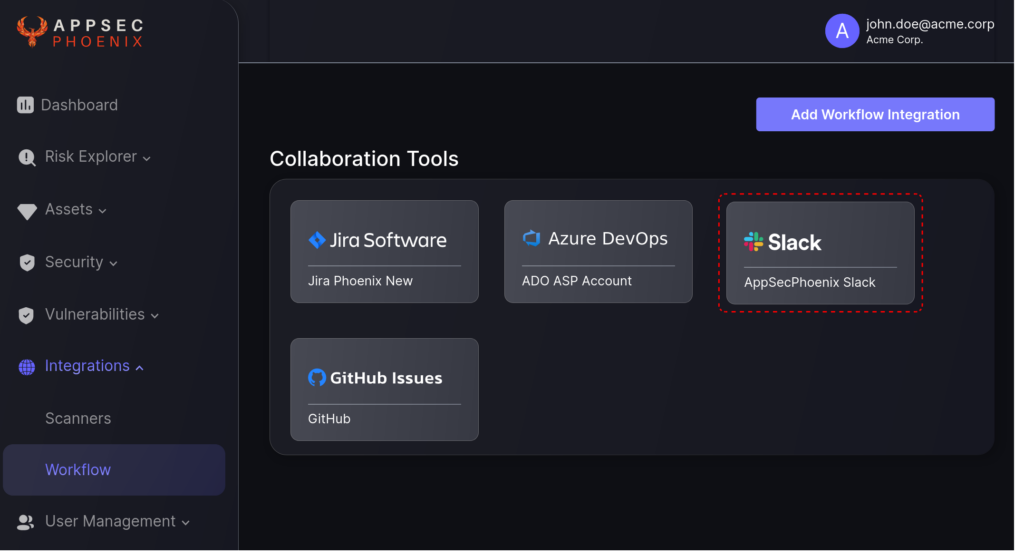
Task: Click the Vulnerabilities shield icon
Action: pyautogui.click(x=26, y=317)
